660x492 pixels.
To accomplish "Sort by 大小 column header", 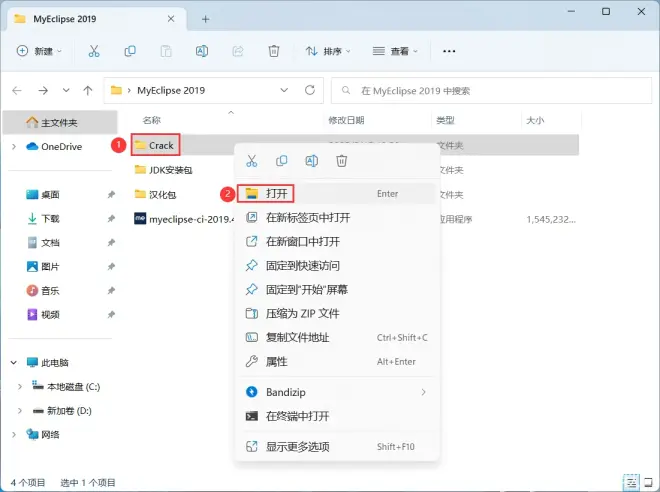I will click(535, 120).
